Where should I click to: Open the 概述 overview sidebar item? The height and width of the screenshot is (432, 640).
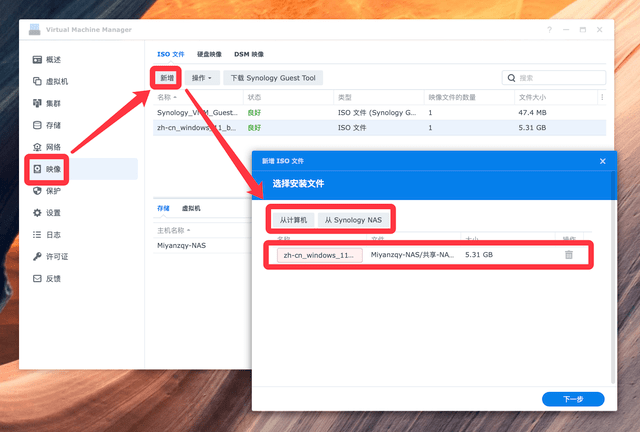click(x=47, y=60)
